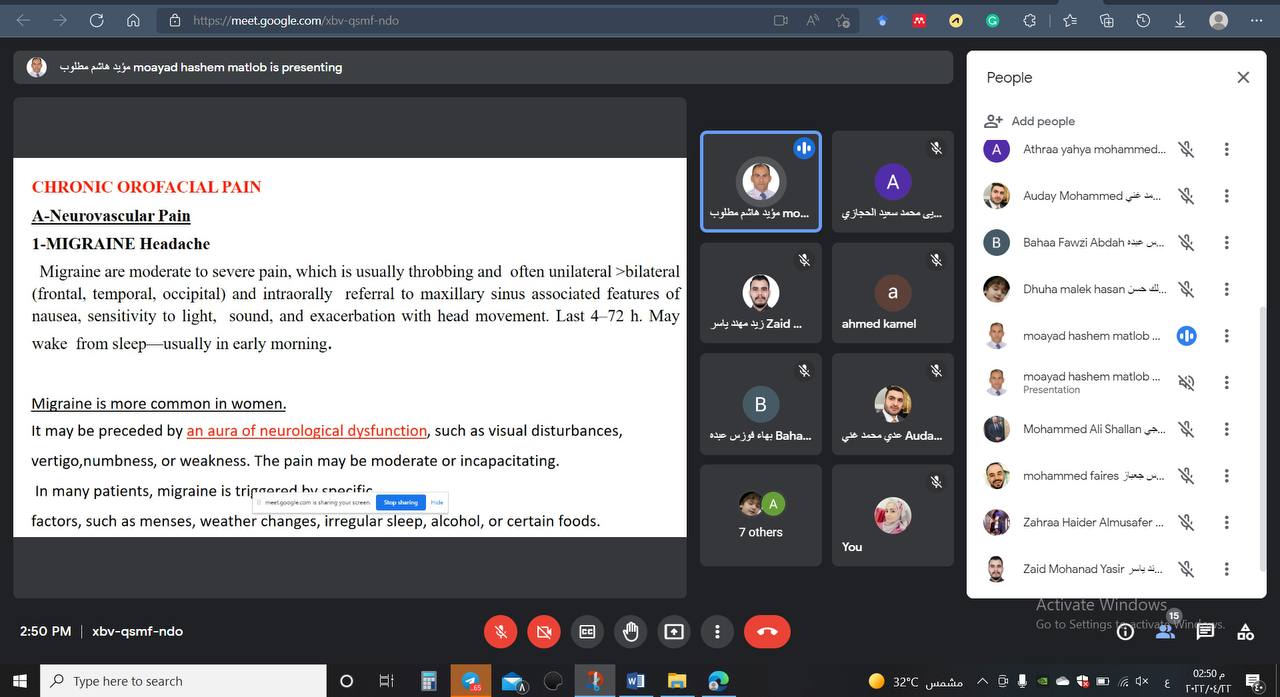Open the Activities panel
This screenshot has width=1280, height=697.
[1245, 631]
